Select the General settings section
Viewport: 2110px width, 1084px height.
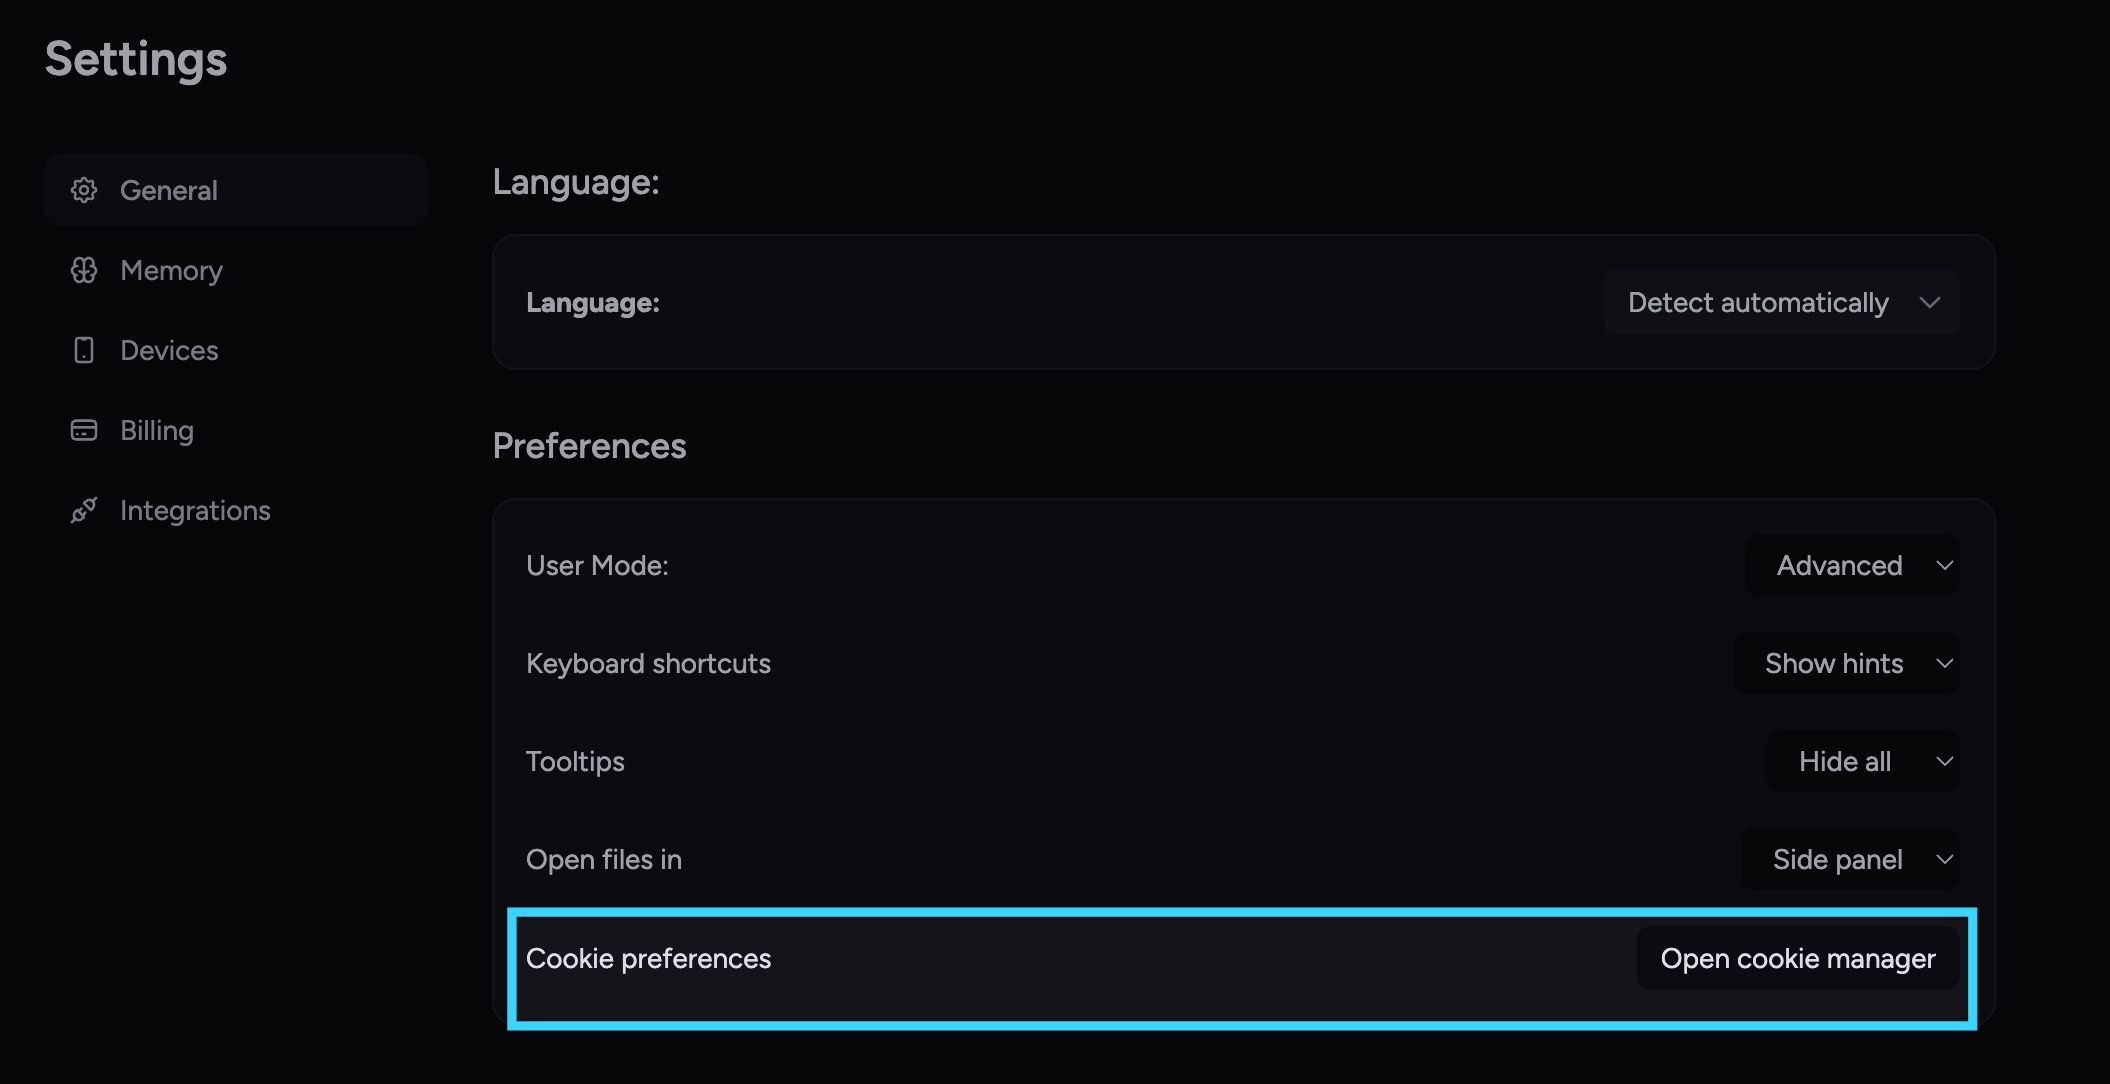[236, 190]
